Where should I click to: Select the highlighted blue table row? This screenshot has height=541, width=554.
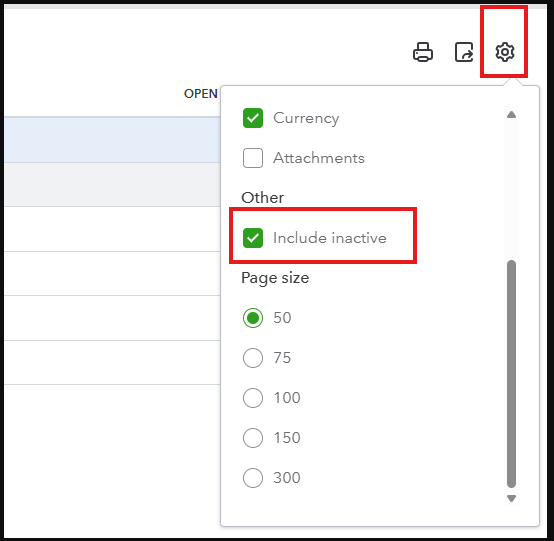click(112, 140)
